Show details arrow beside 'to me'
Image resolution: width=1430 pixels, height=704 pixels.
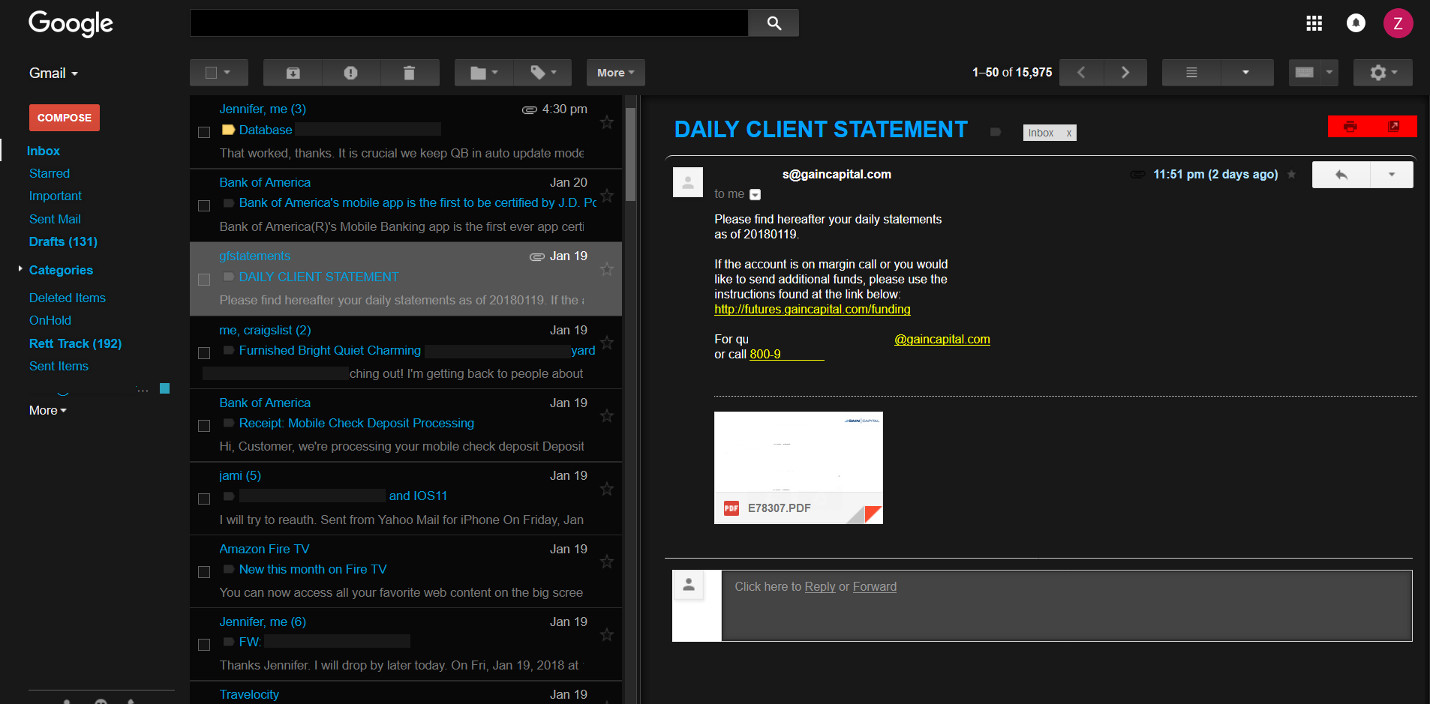coord(755,195)
